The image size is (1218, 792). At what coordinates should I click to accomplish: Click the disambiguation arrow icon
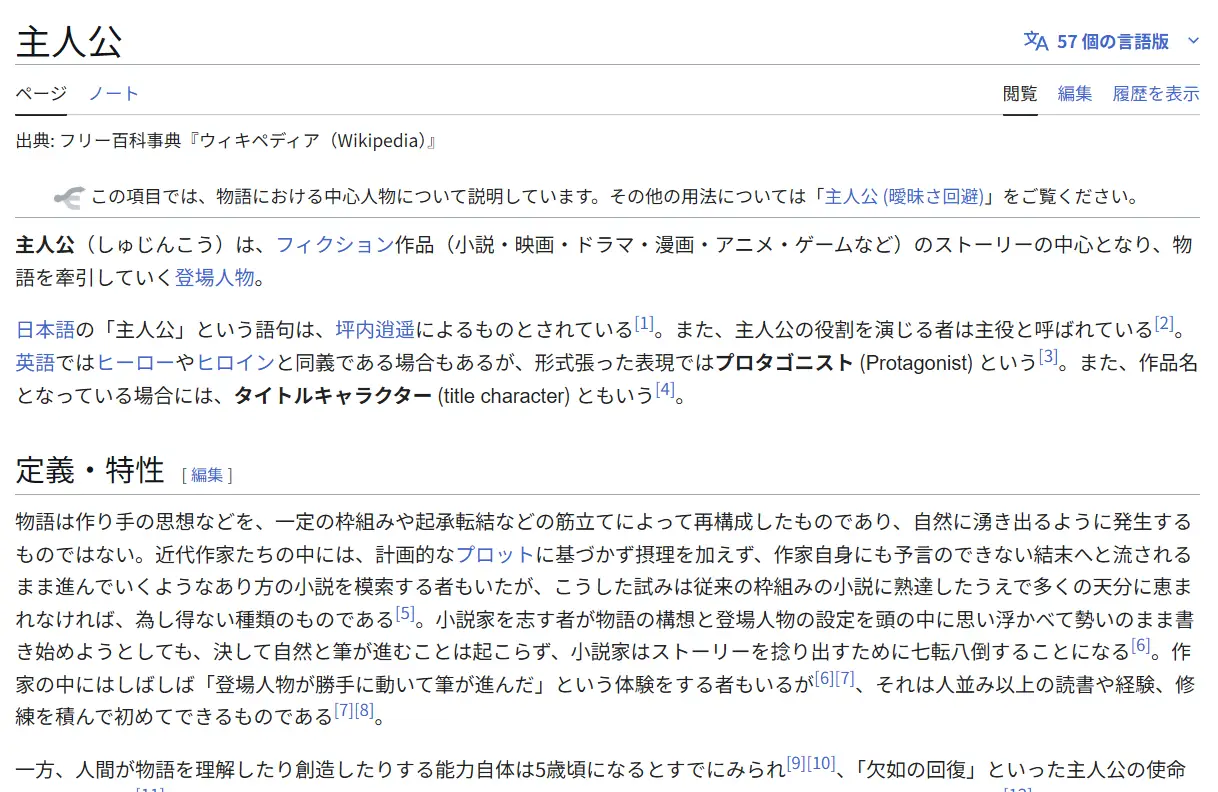(69, 196)
